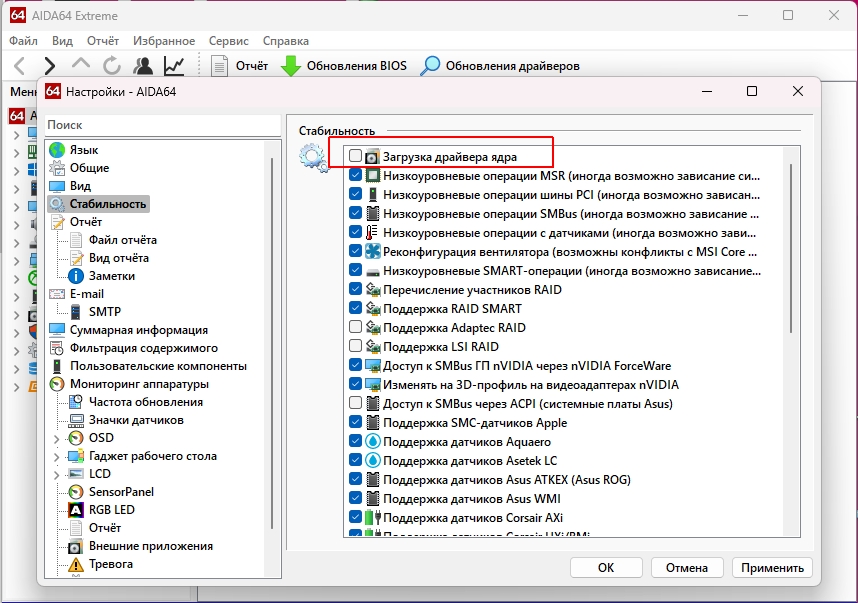
Task: Click the Back arrow in AIDA64 toolbar
Action: (x=20, y=66)
